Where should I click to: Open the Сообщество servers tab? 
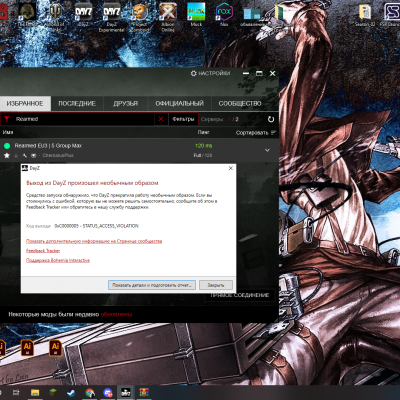click(x=240, y=104)
